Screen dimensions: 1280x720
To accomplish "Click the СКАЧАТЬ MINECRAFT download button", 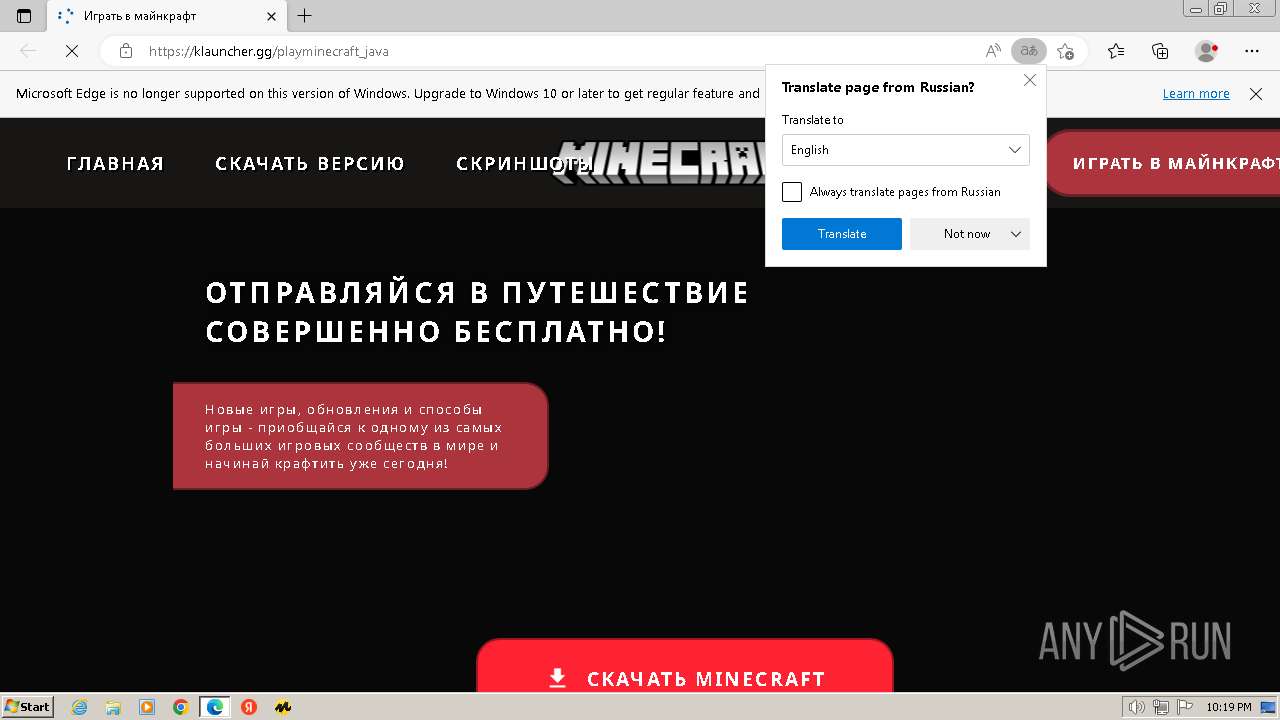I will click(x=685, y=668).
